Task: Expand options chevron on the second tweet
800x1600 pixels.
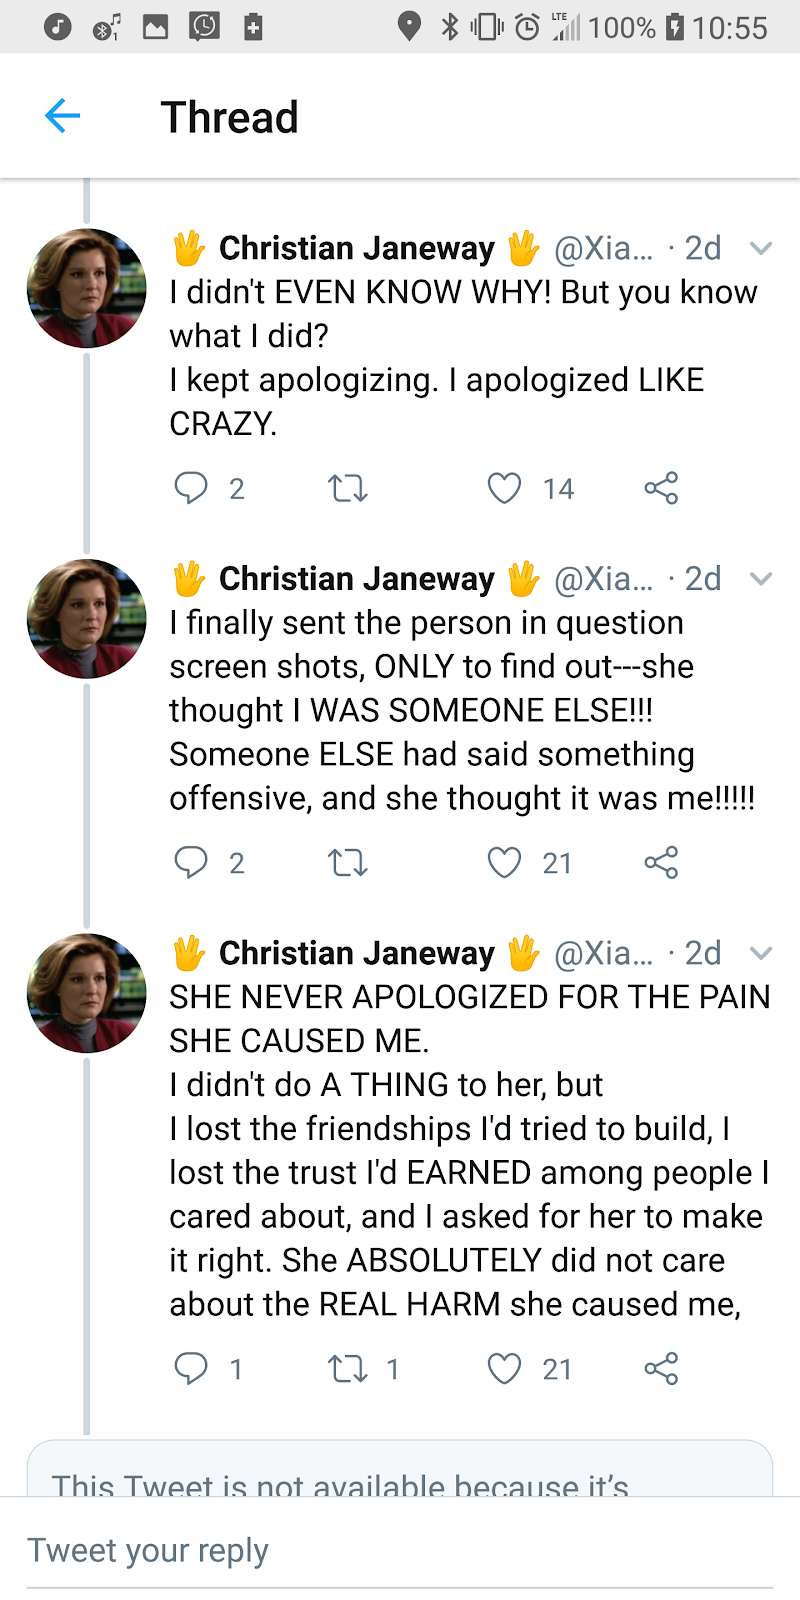Action: (x=761, y=578)
